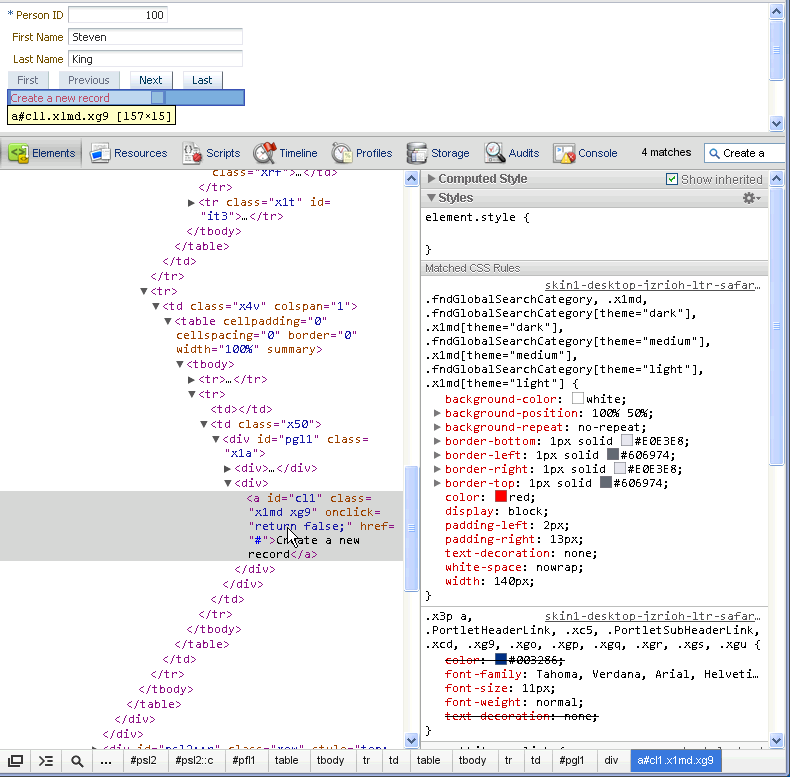This screenshot has height=777, width=790.
Task: Select the #psl2::c breadcrumb
Action: pyautogui.click(x=194, y=760)
